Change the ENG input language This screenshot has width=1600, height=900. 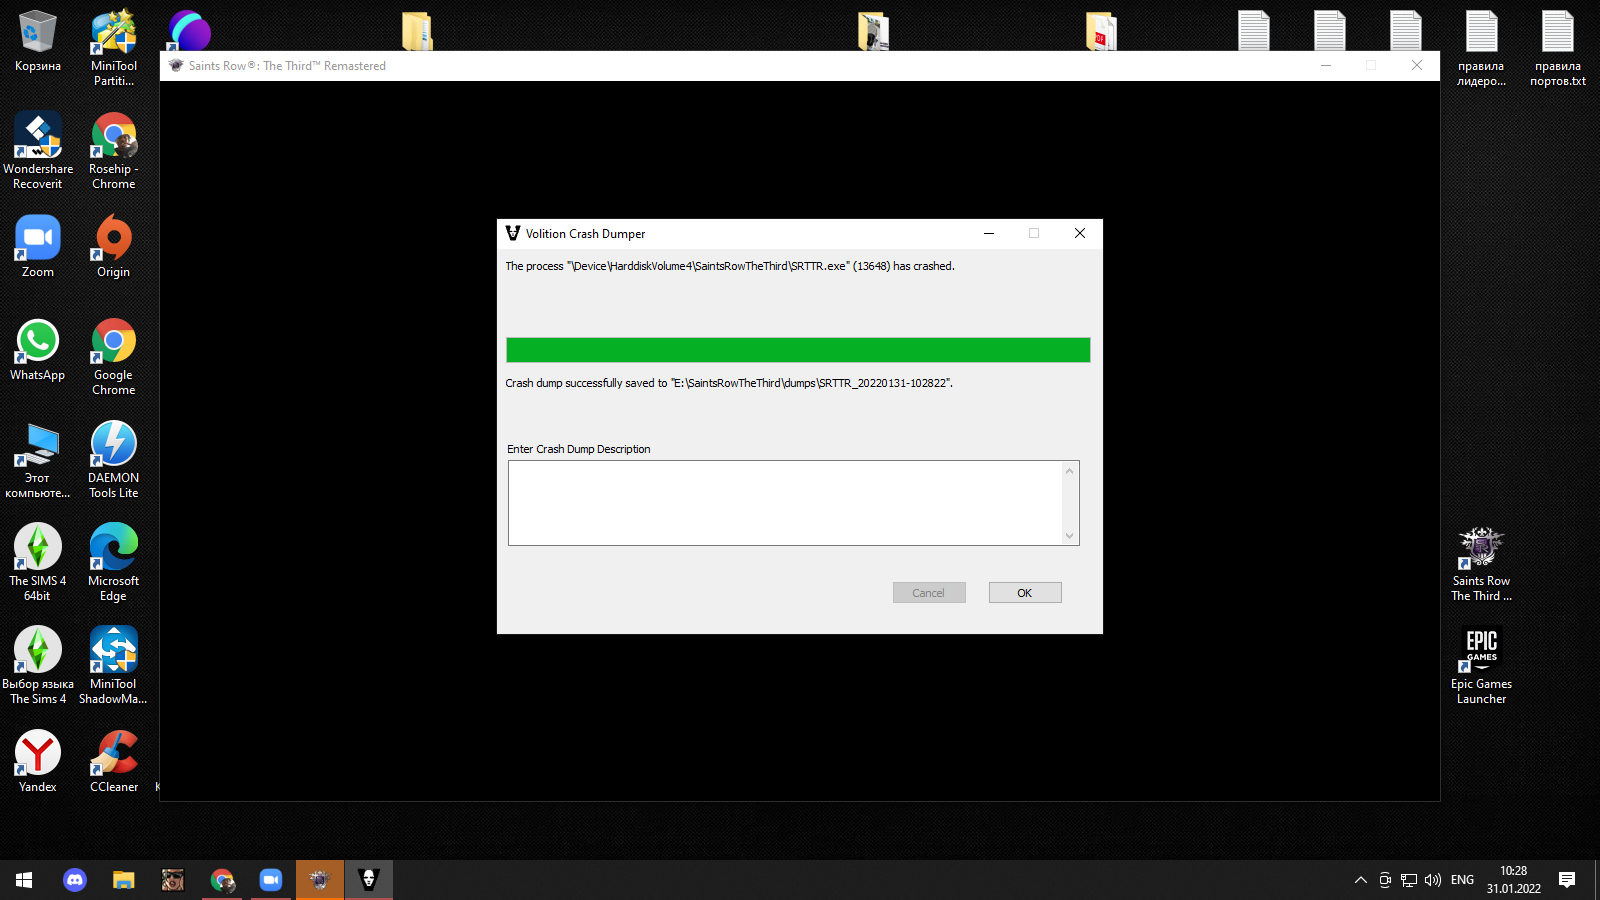pyautogui.click(x=1462, y=880)
